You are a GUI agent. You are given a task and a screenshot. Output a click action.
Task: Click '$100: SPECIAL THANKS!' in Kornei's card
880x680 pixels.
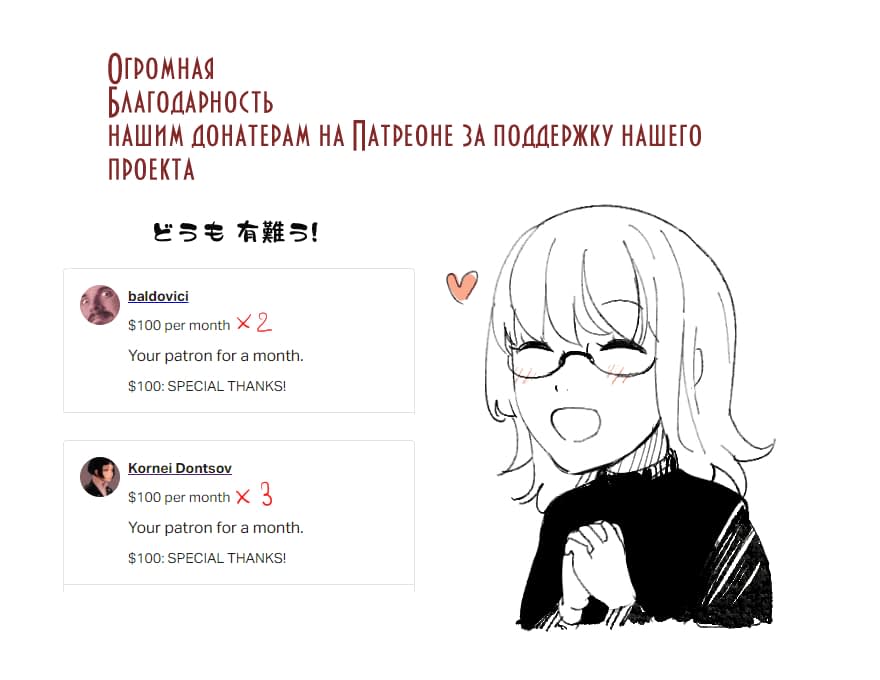coord(207,558)
